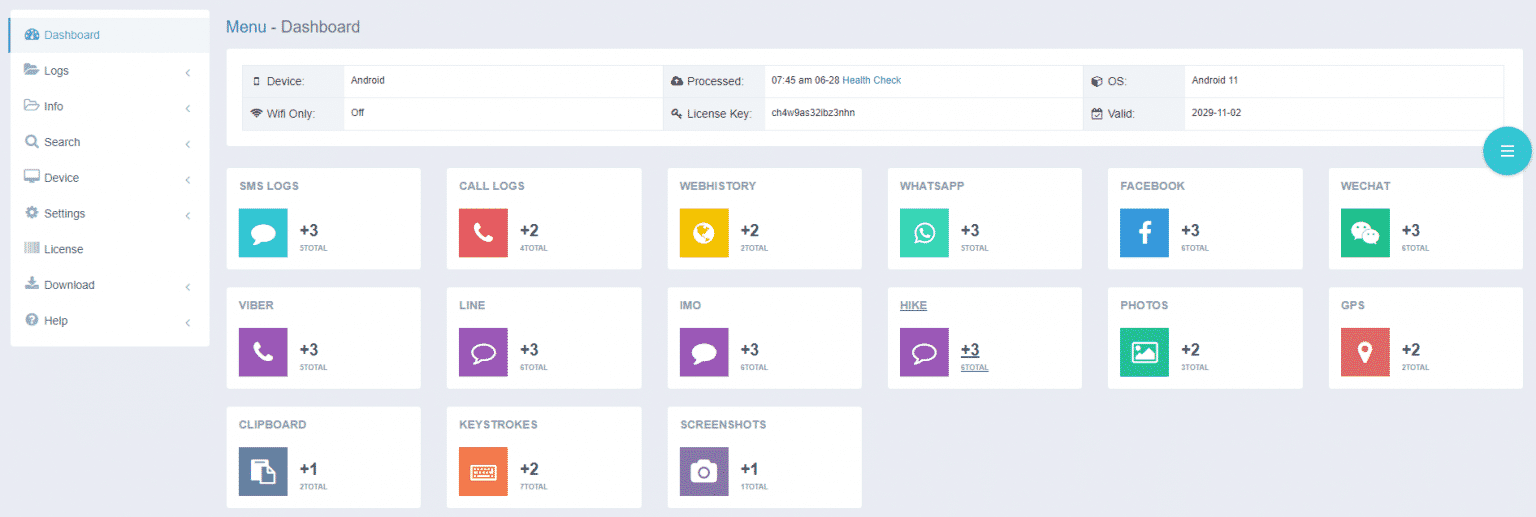The height and width of the screenshot is (517, 1536).
Task: Open the License sidebar item
Action: (x=63, y=249)
